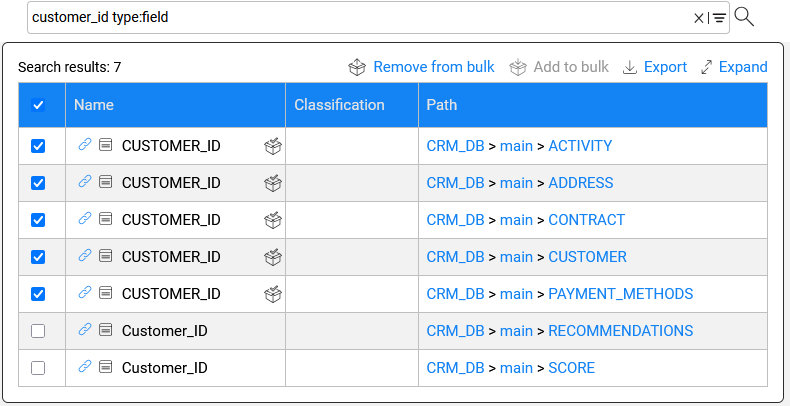Viewport: 790px width, 406px height.
Task: Check the SCORE row checkbox
Action: coord(38,368)
